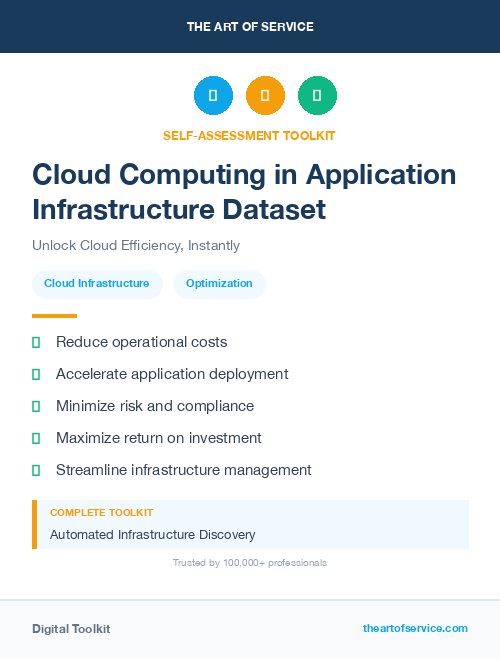Click the blue circle icon
Screen dimensions: 500x659
click(213, 95)
